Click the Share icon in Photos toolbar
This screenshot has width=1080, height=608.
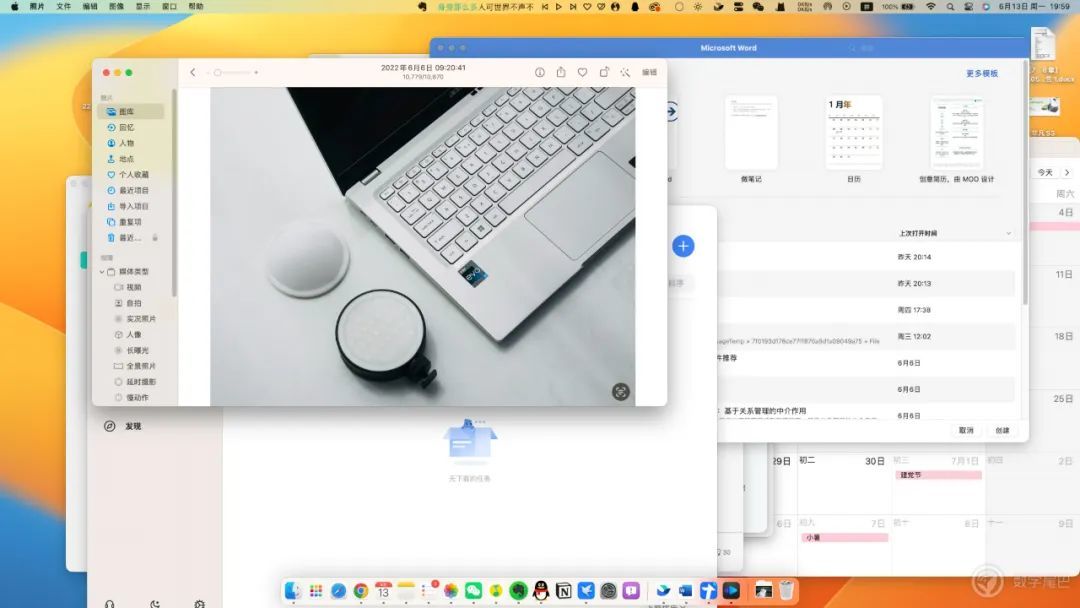click(561, 72)
